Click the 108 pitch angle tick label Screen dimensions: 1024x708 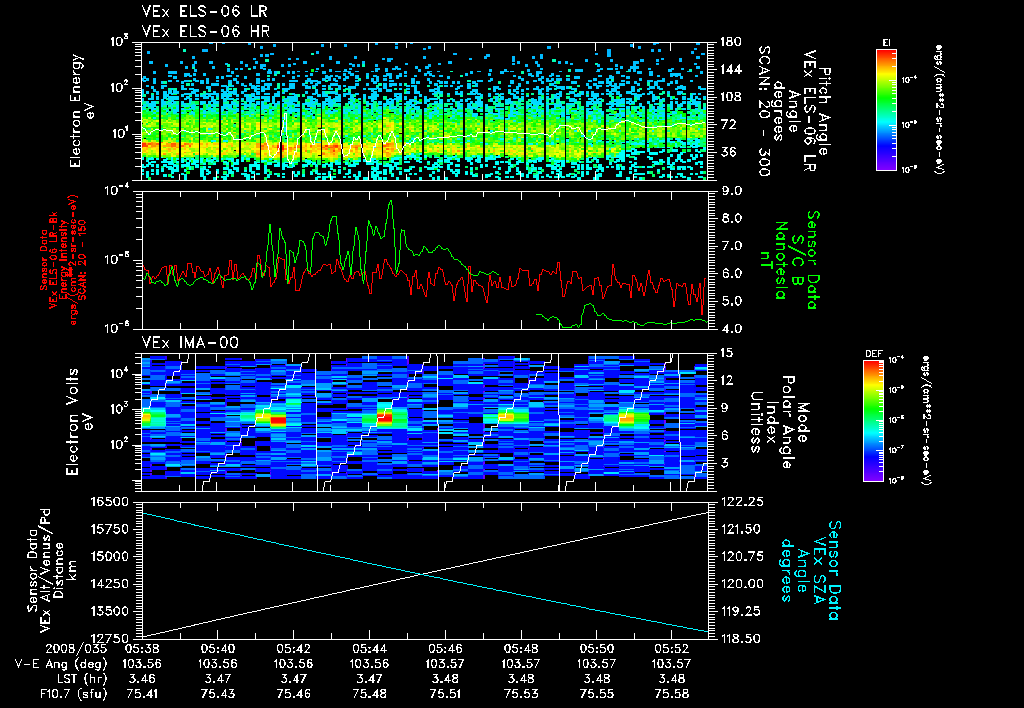click(x=729, y=97)
